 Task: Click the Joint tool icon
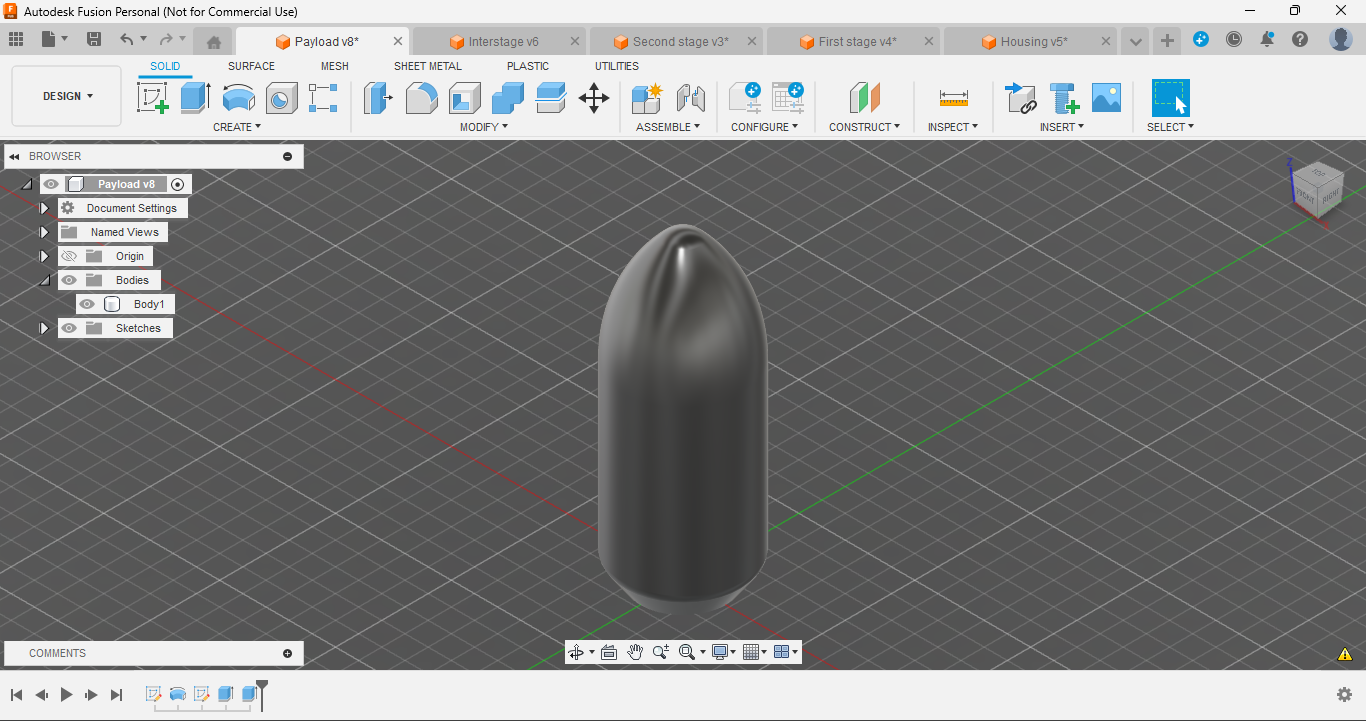[691, 98]
